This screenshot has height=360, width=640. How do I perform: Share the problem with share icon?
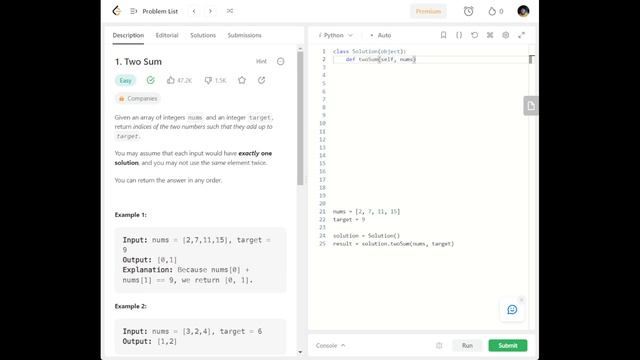click(x=262, y=80)
